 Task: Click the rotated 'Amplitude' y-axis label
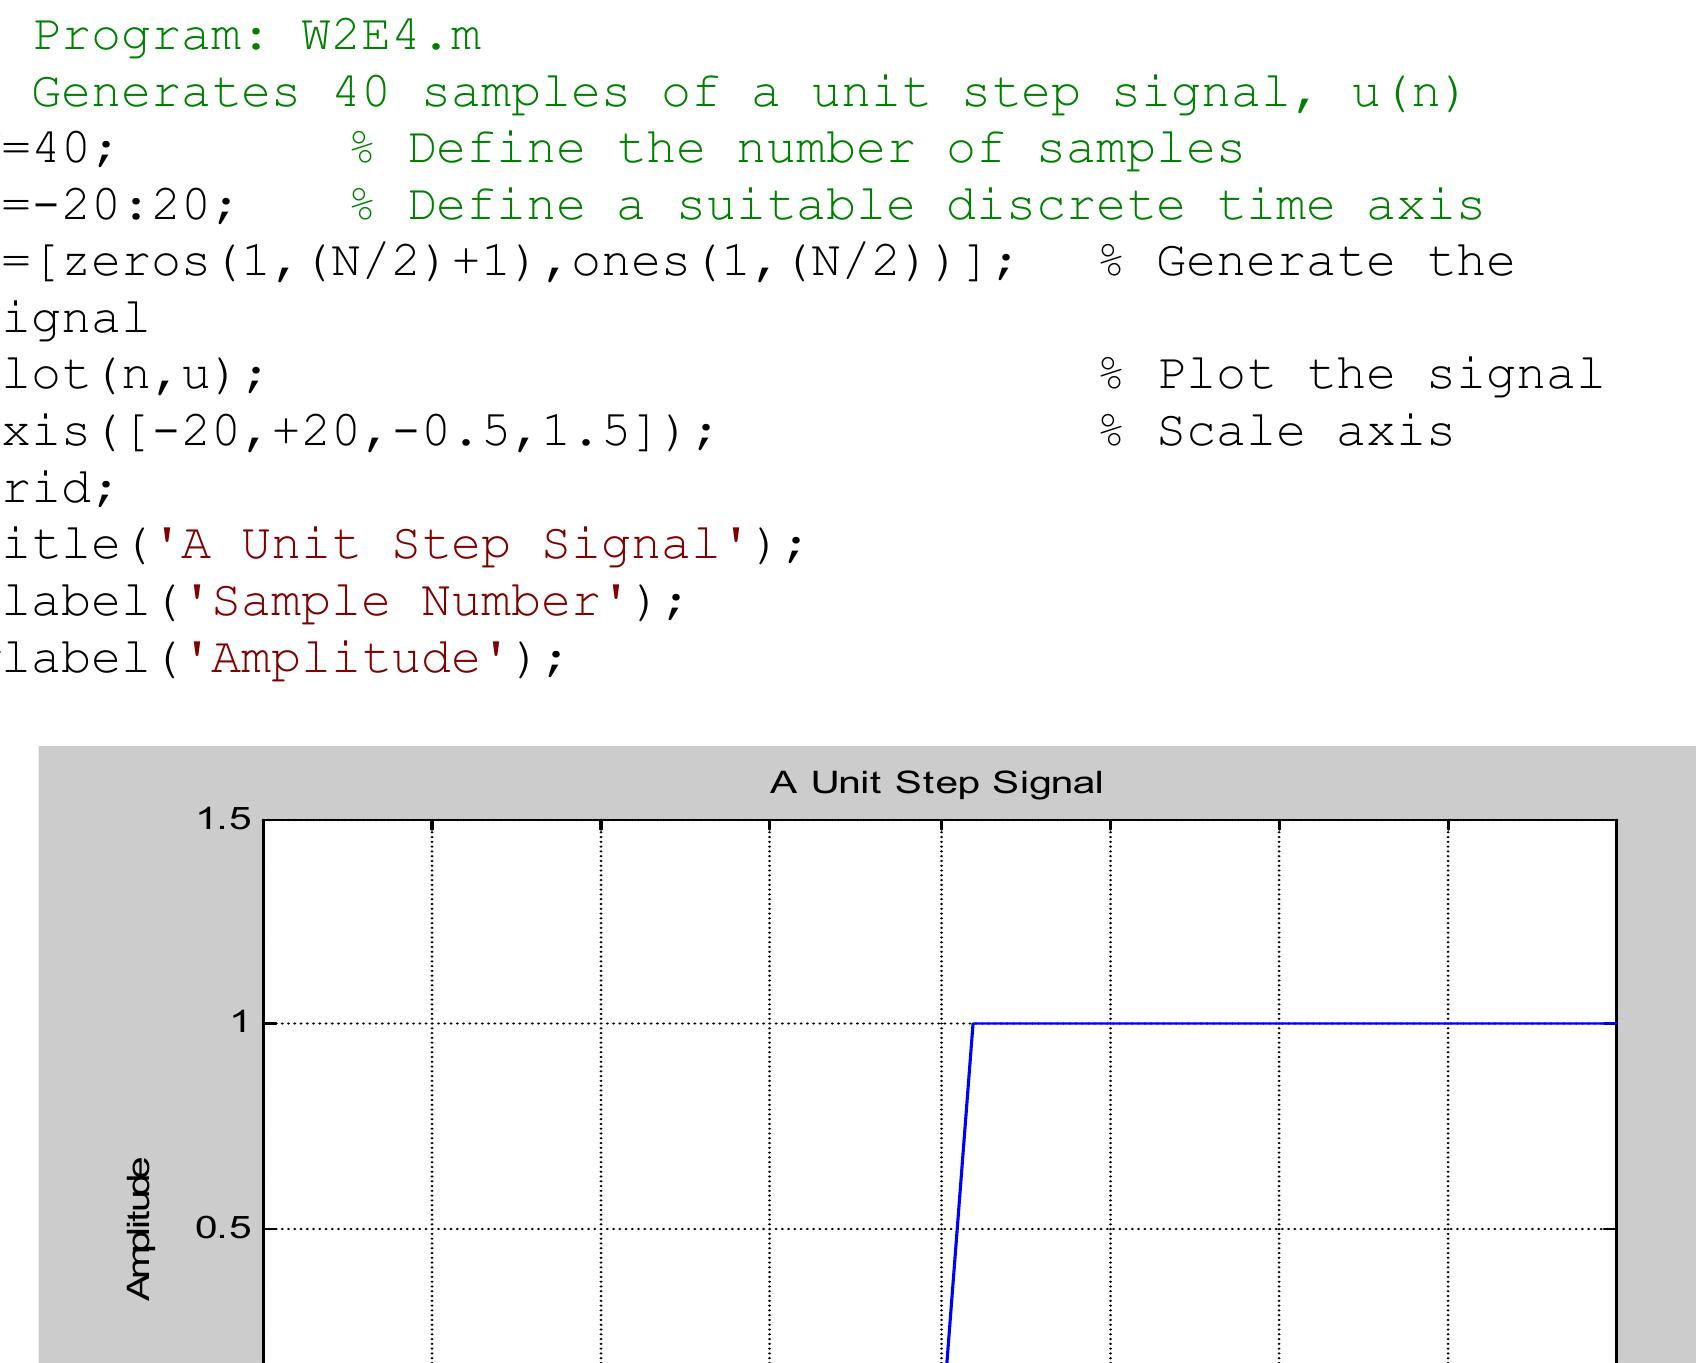pos(139,1229)
